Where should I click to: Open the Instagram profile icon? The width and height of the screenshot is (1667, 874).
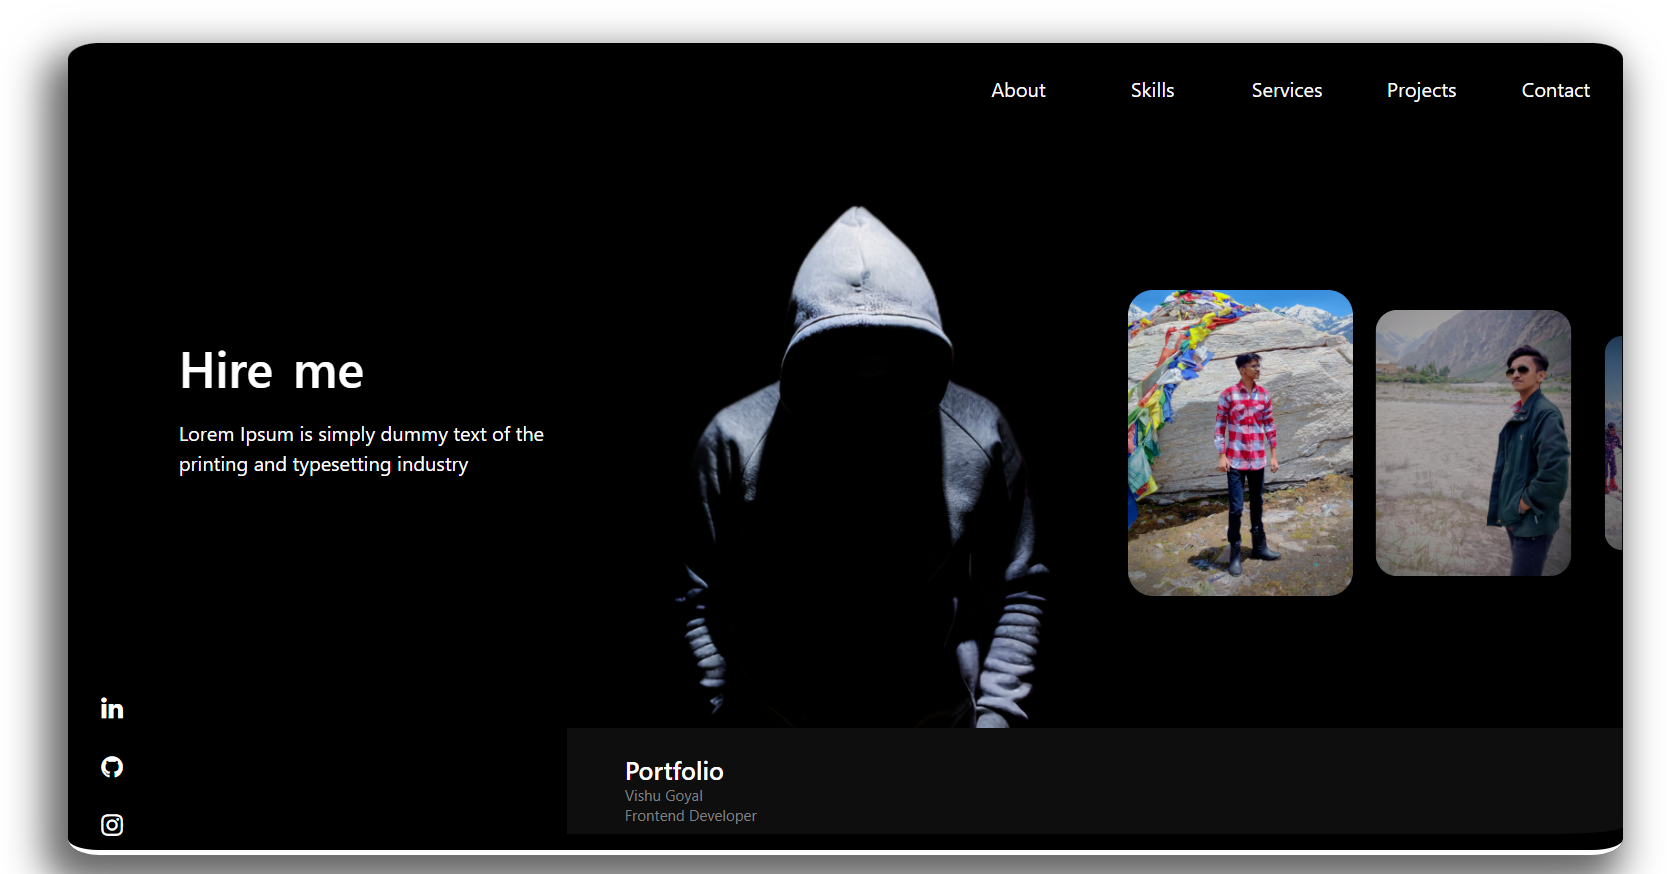[x=112, y=825]
